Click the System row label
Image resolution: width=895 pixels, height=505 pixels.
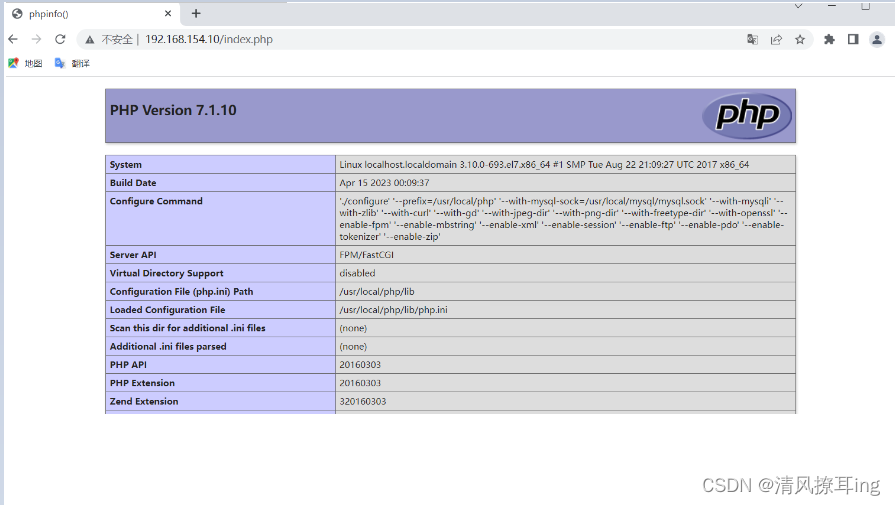pyautogui.click(x=126, y=164)
